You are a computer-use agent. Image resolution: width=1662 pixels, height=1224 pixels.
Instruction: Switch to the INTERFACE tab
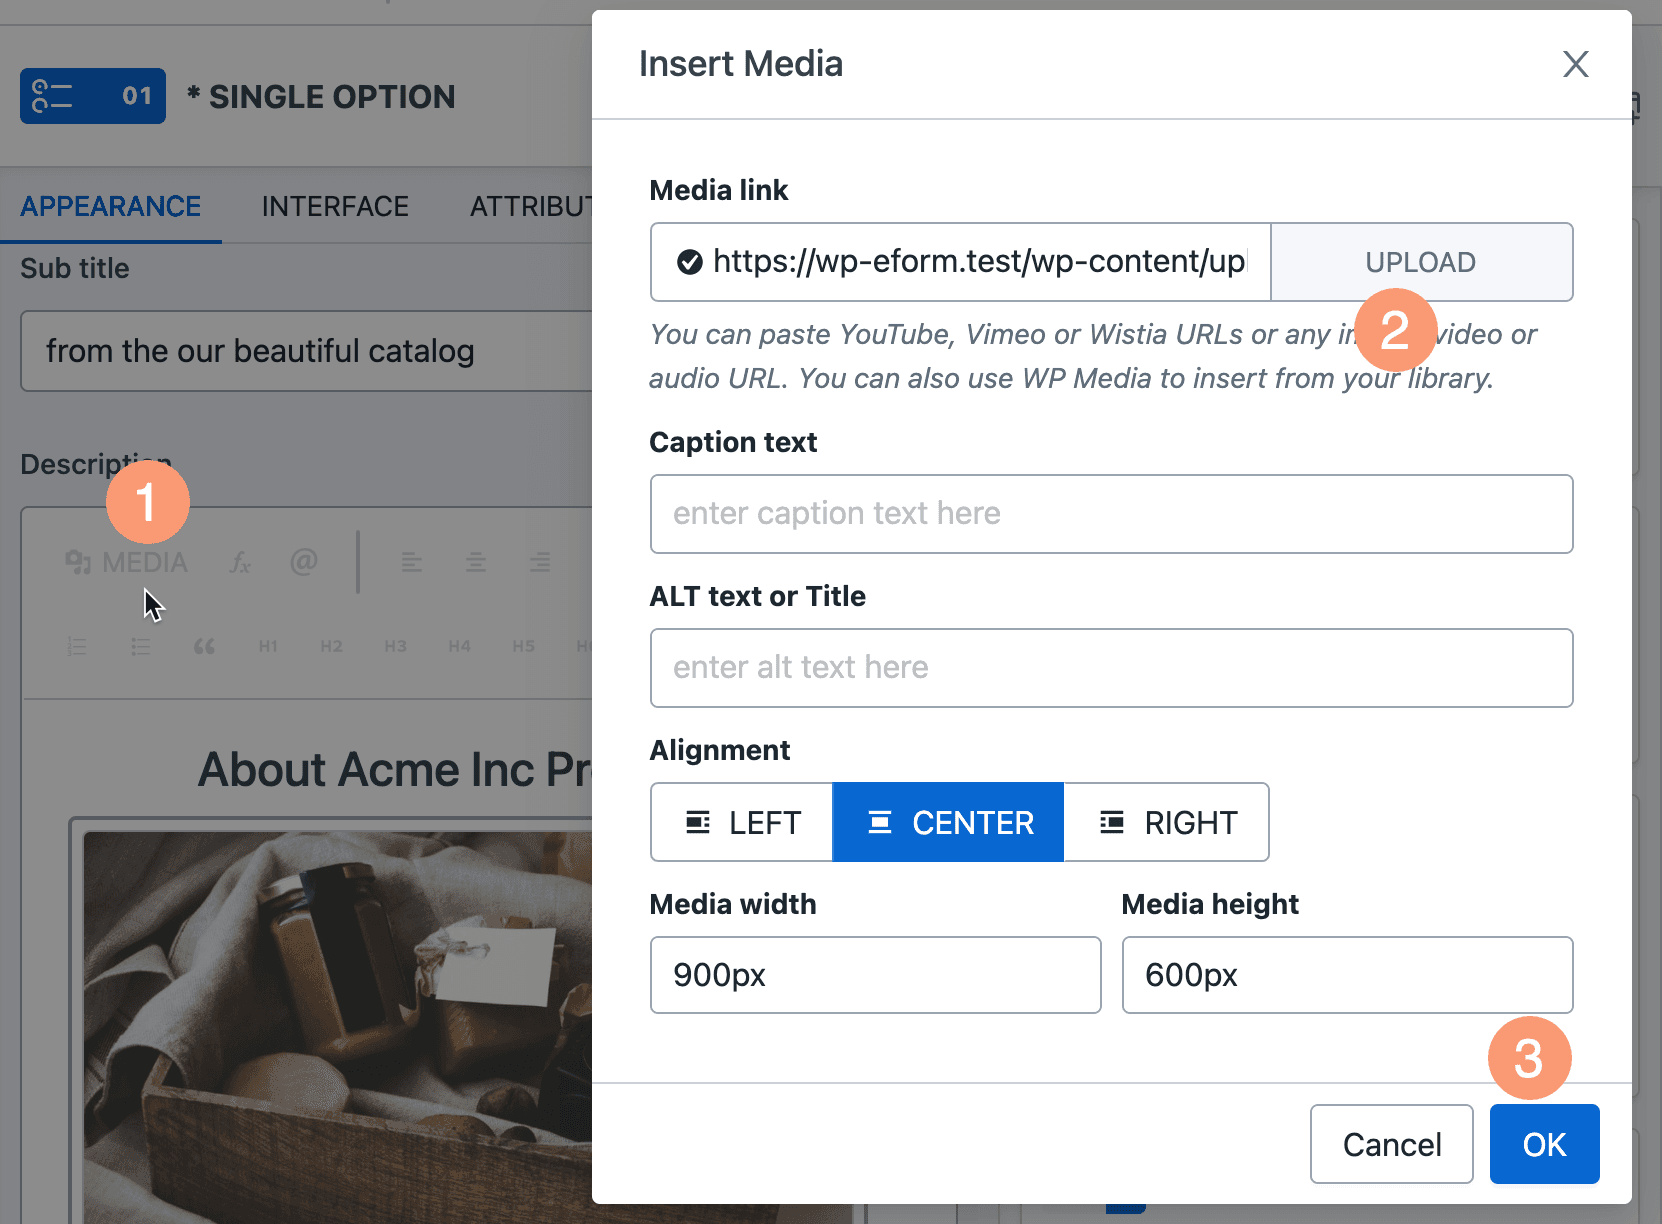(x=335, y=206)
